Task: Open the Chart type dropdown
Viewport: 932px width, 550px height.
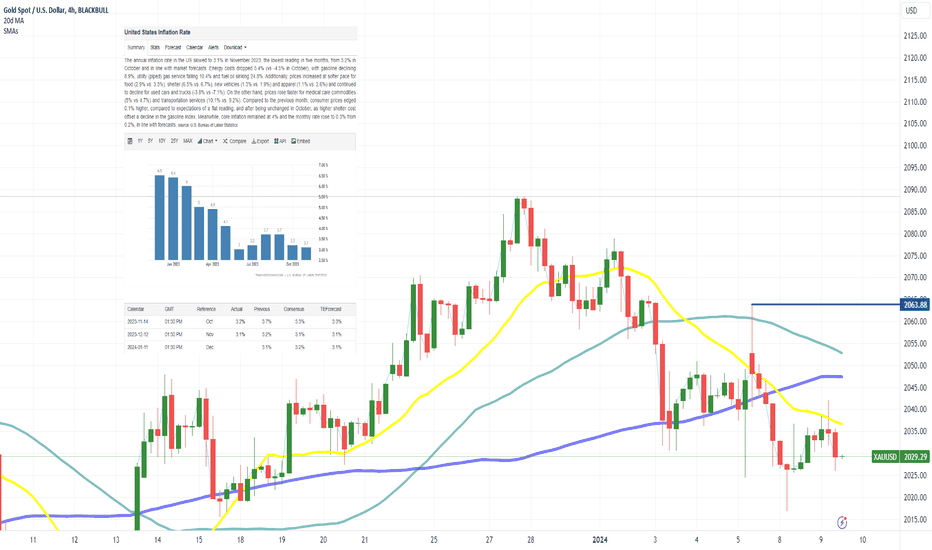Action: (x=207, y=142)
